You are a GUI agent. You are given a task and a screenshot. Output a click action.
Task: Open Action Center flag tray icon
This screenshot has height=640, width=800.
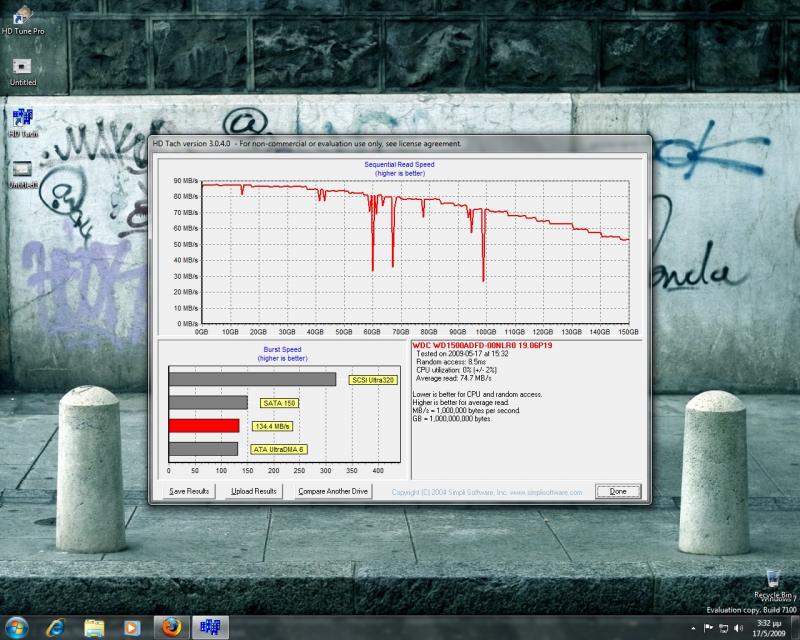click(708, 628)
